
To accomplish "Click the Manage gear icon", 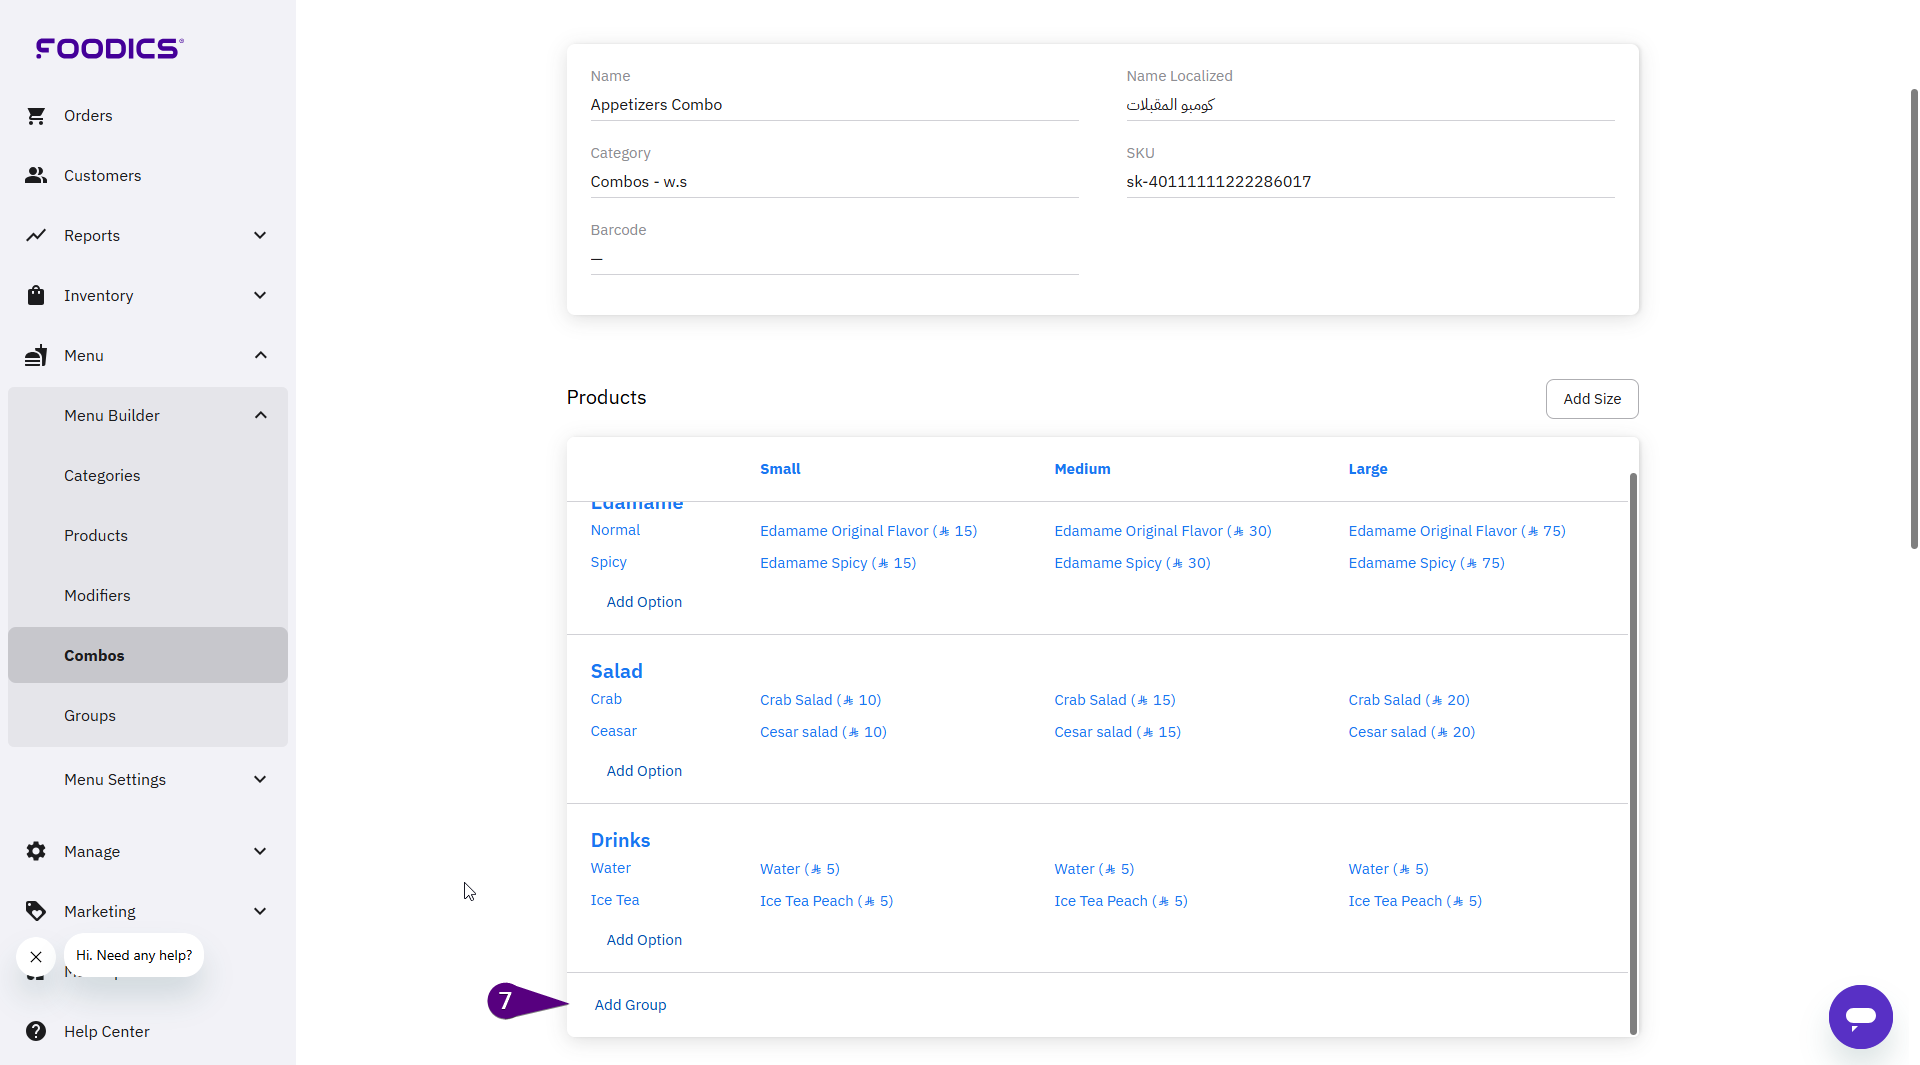I will [36, 852].
